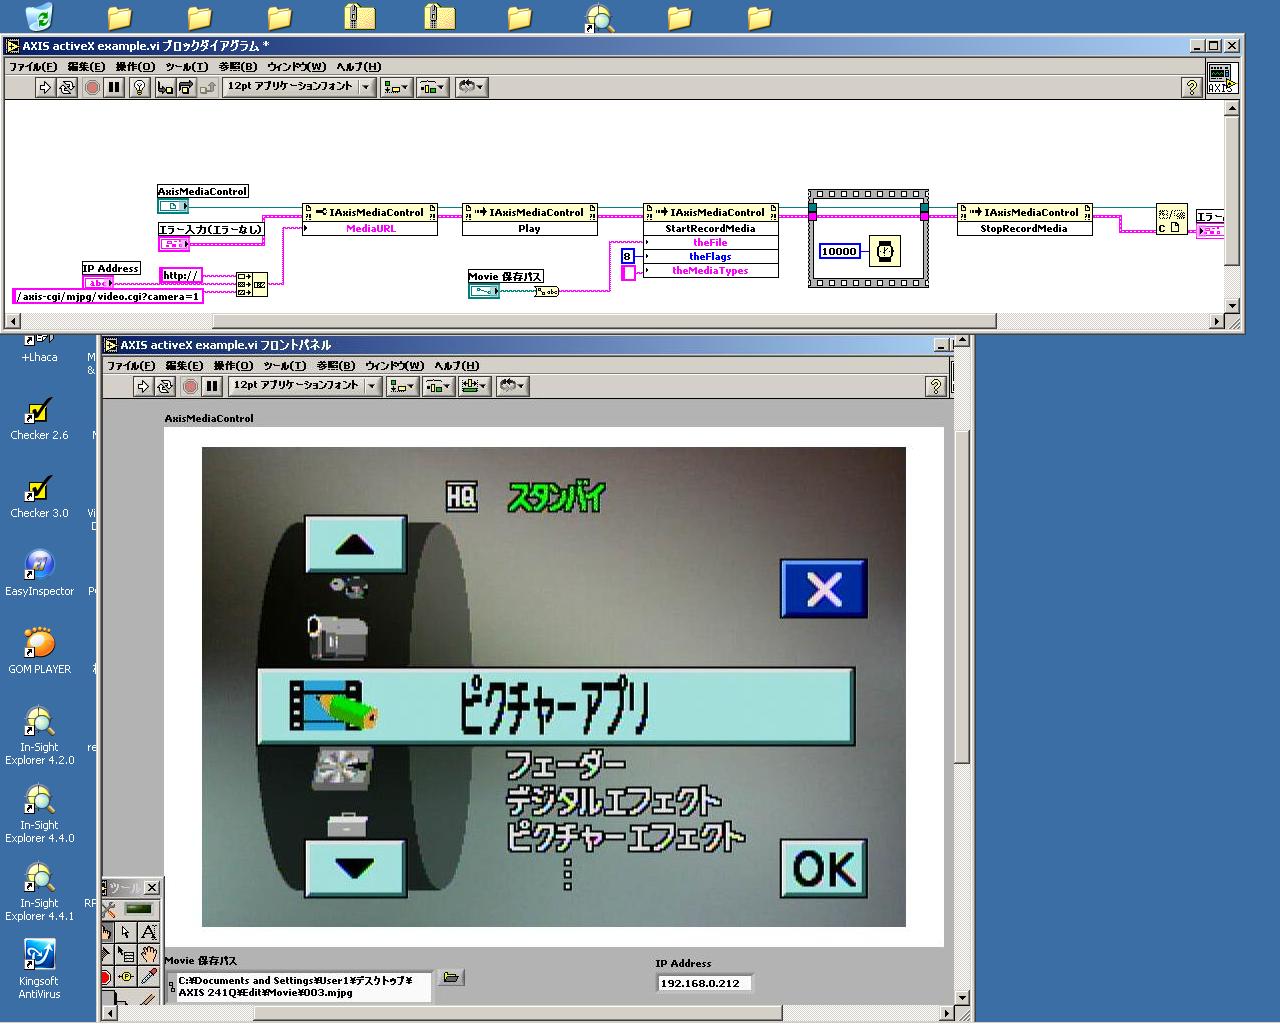Toggle Highlight Execution with the lightbulb
Image resolution: width=1280 pixels, height=1024 pixels.
pos(140,87)
